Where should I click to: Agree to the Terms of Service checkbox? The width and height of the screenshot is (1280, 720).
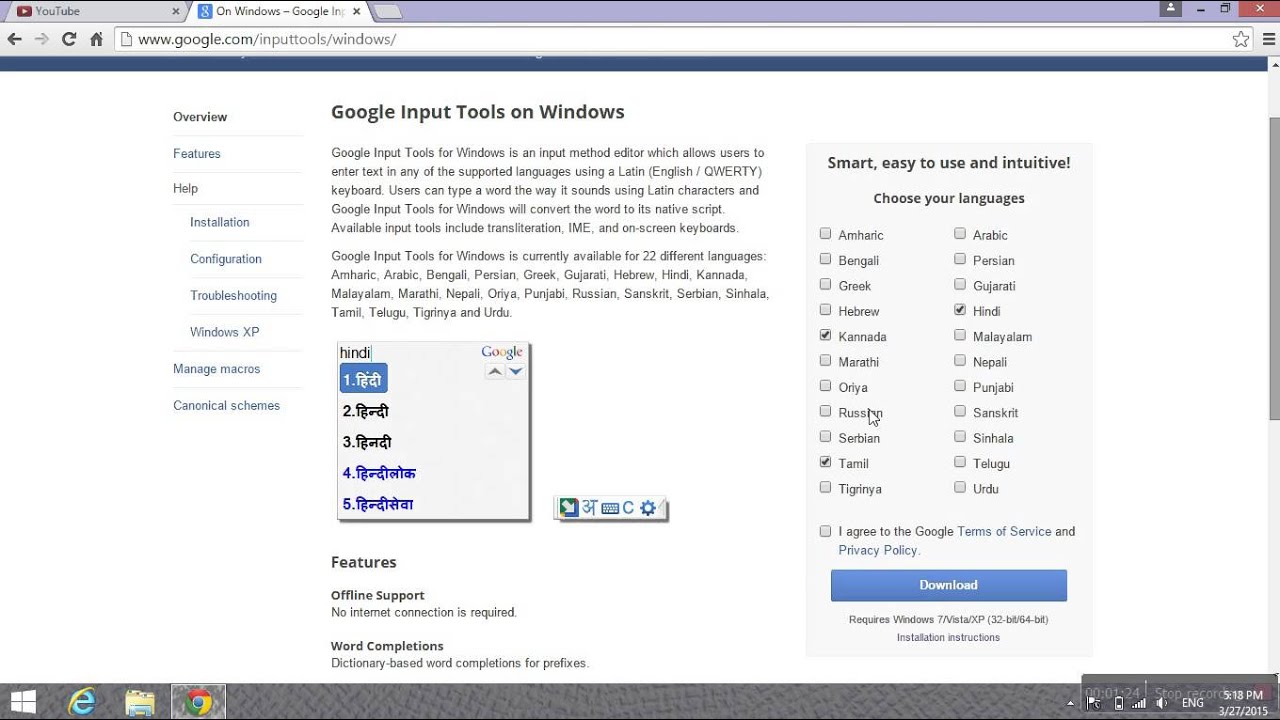825,531
